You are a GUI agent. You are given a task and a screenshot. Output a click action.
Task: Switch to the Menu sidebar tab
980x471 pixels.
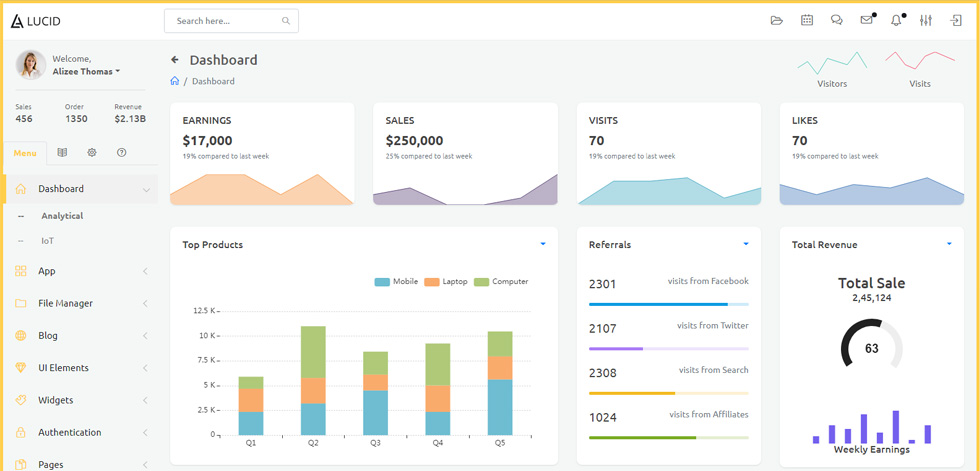[x=25, y=153]
